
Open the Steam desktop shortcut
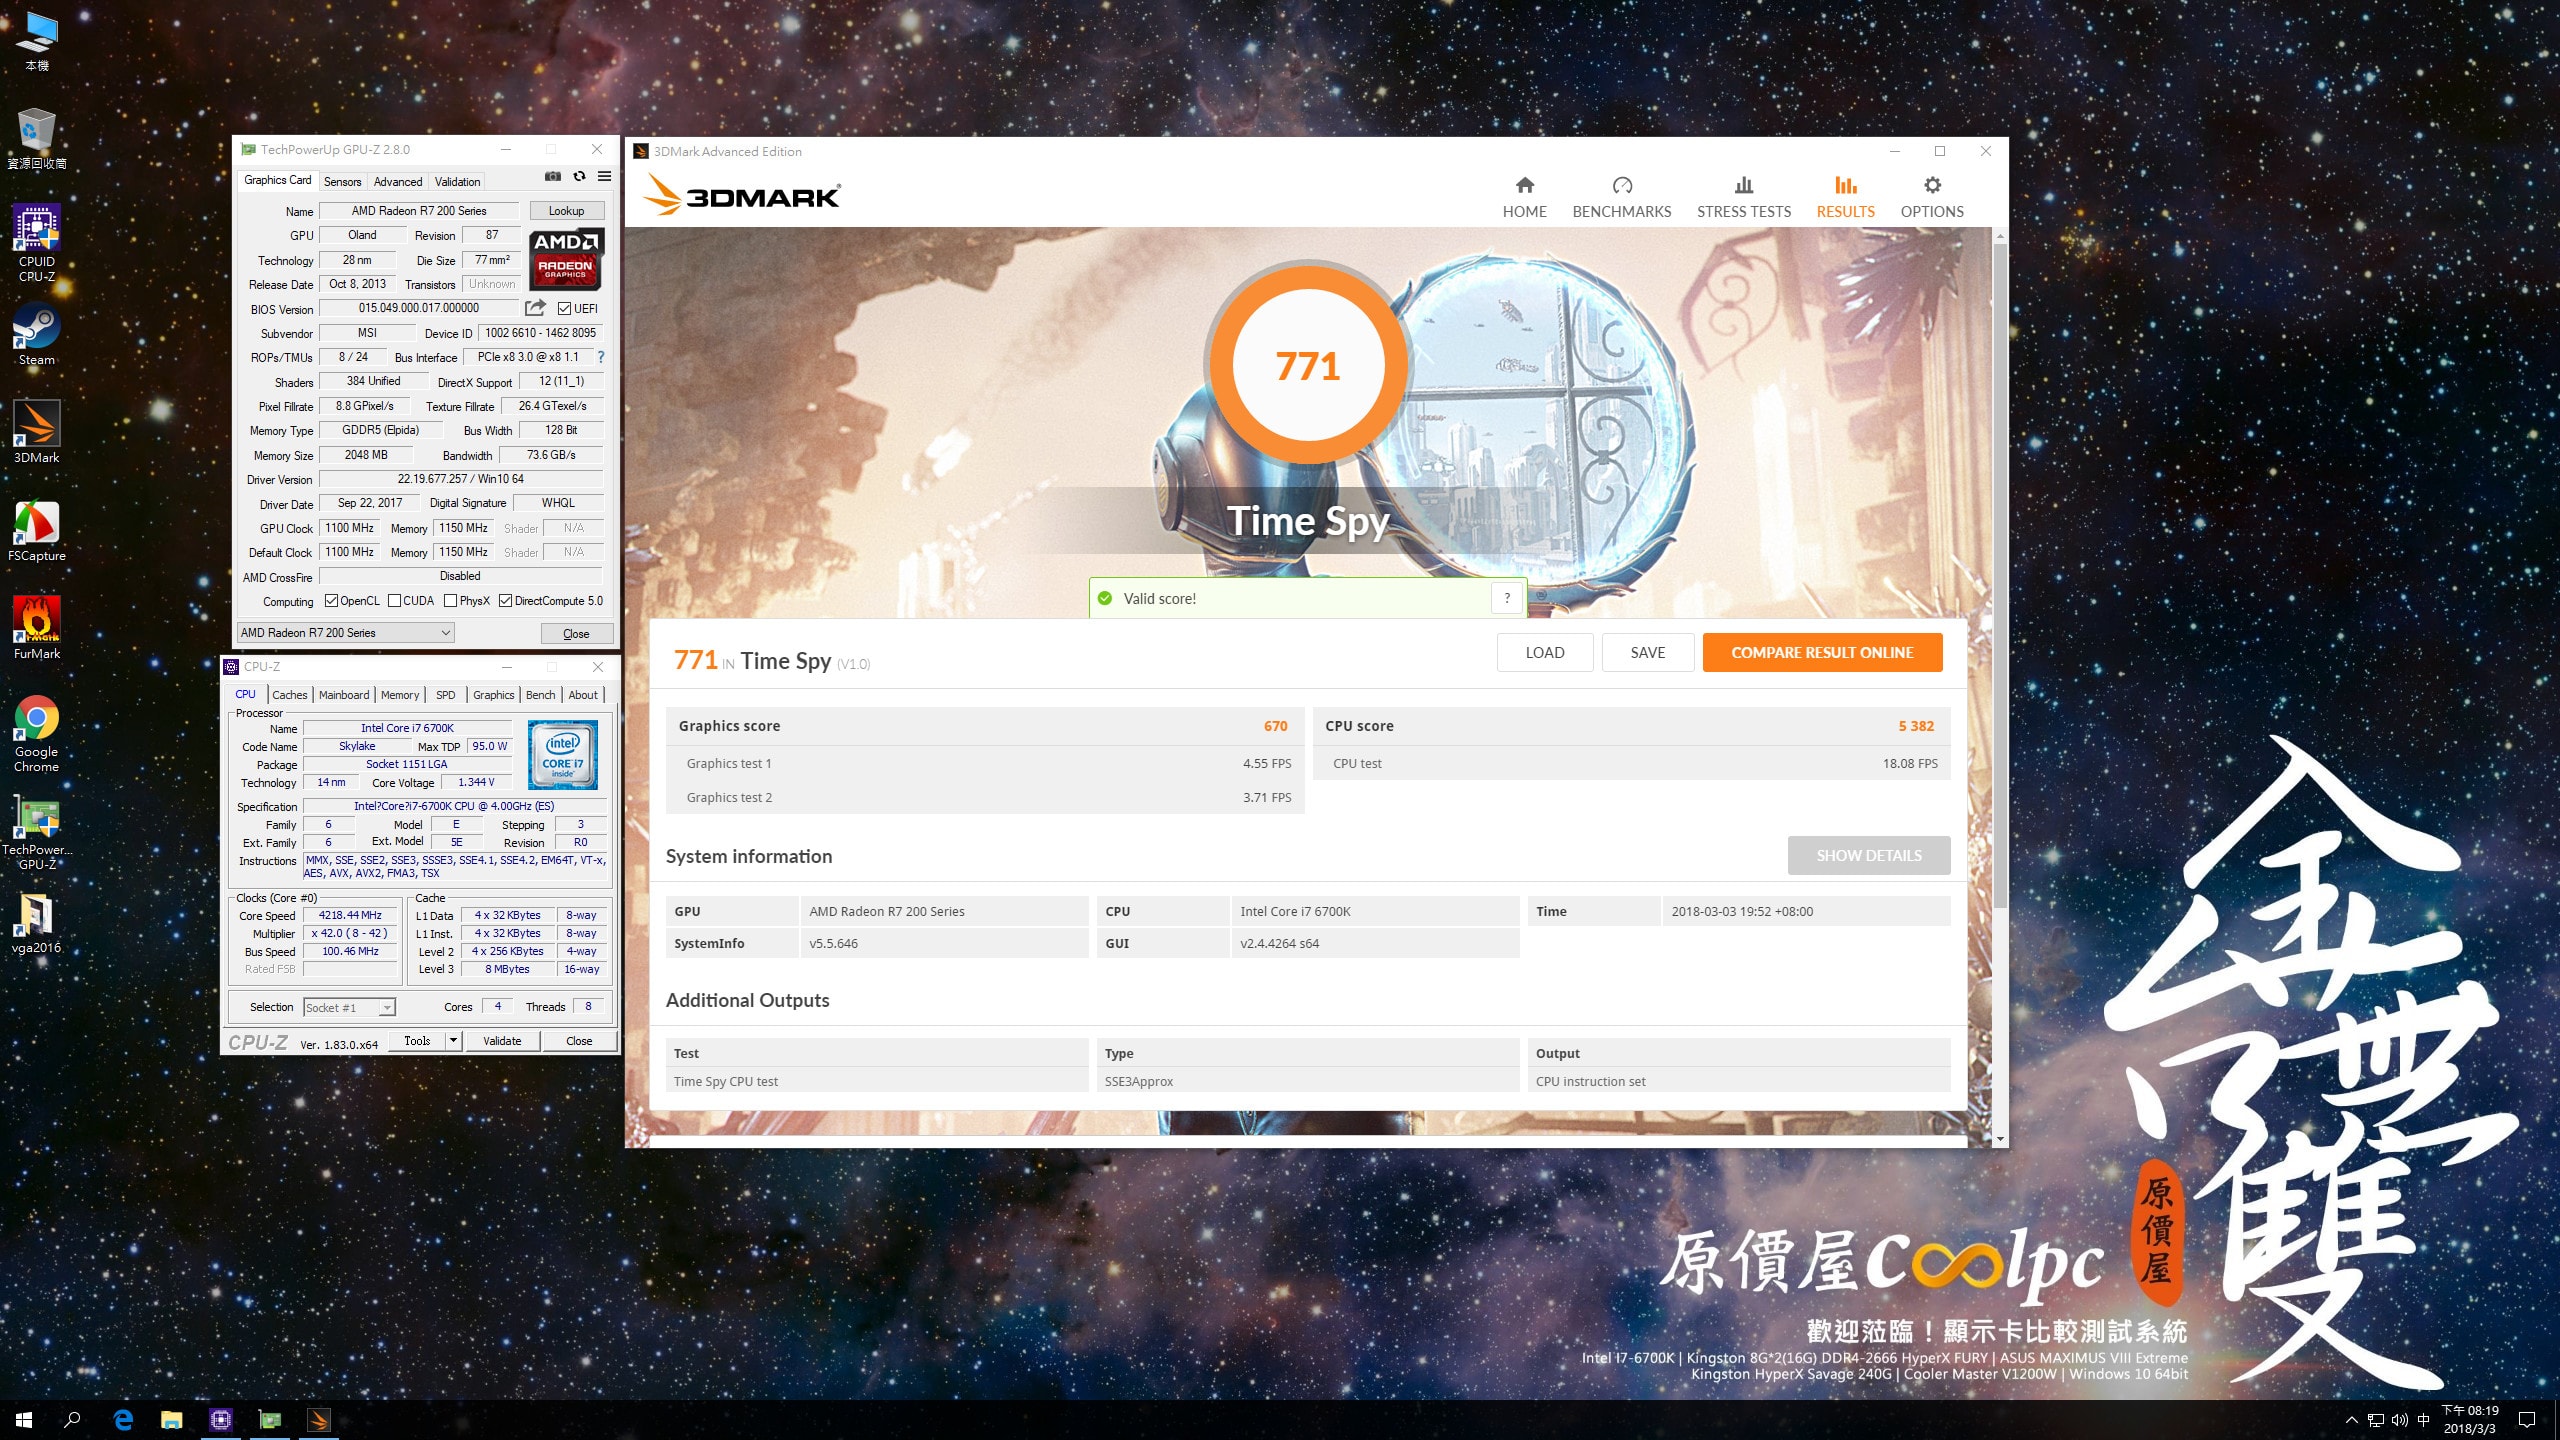[37, 335]
